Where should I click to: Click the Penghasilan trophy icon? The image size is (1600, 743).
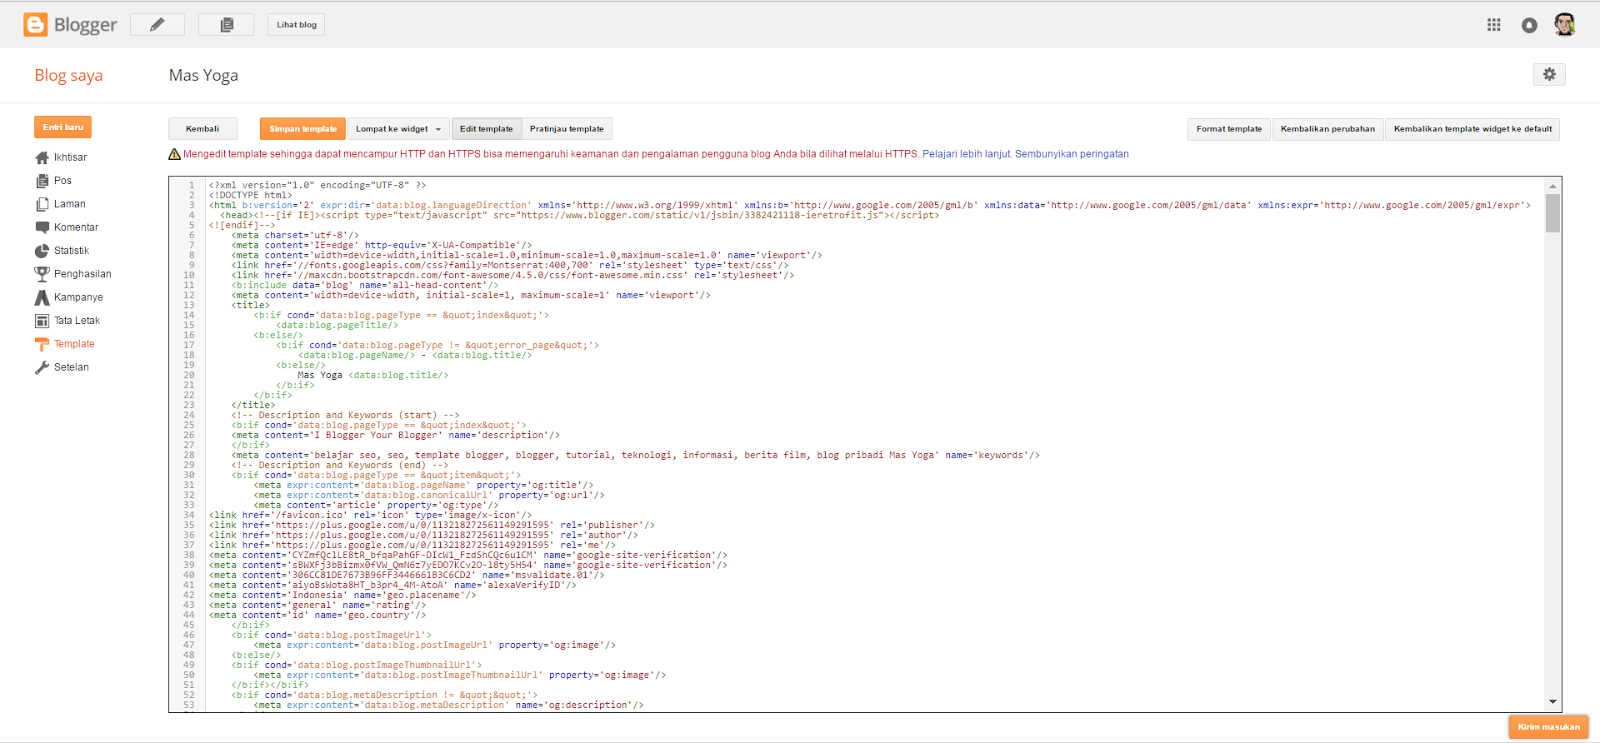42,274
